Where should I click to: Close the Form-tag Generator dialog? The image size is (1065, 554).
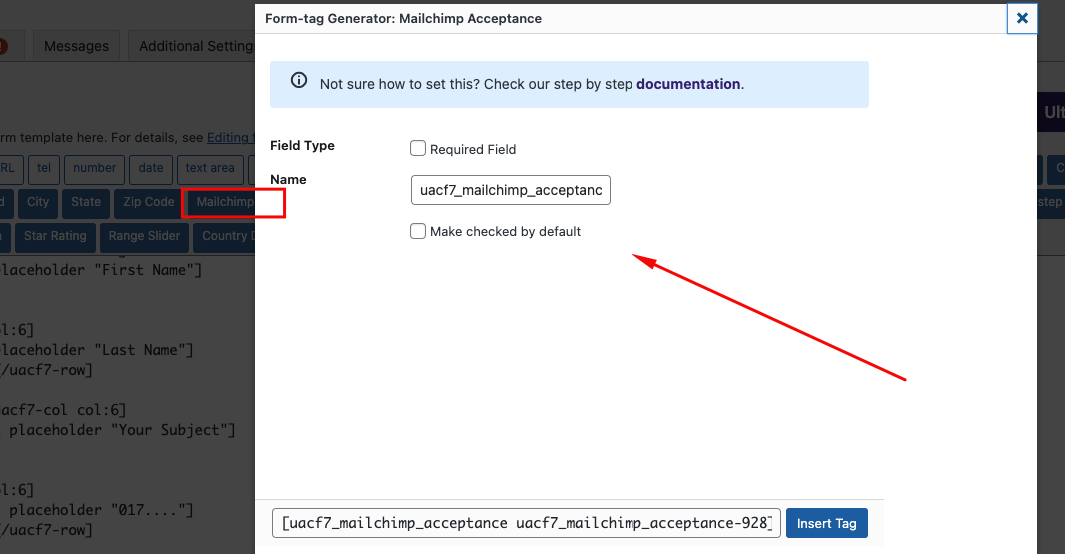pos(1022,18)
